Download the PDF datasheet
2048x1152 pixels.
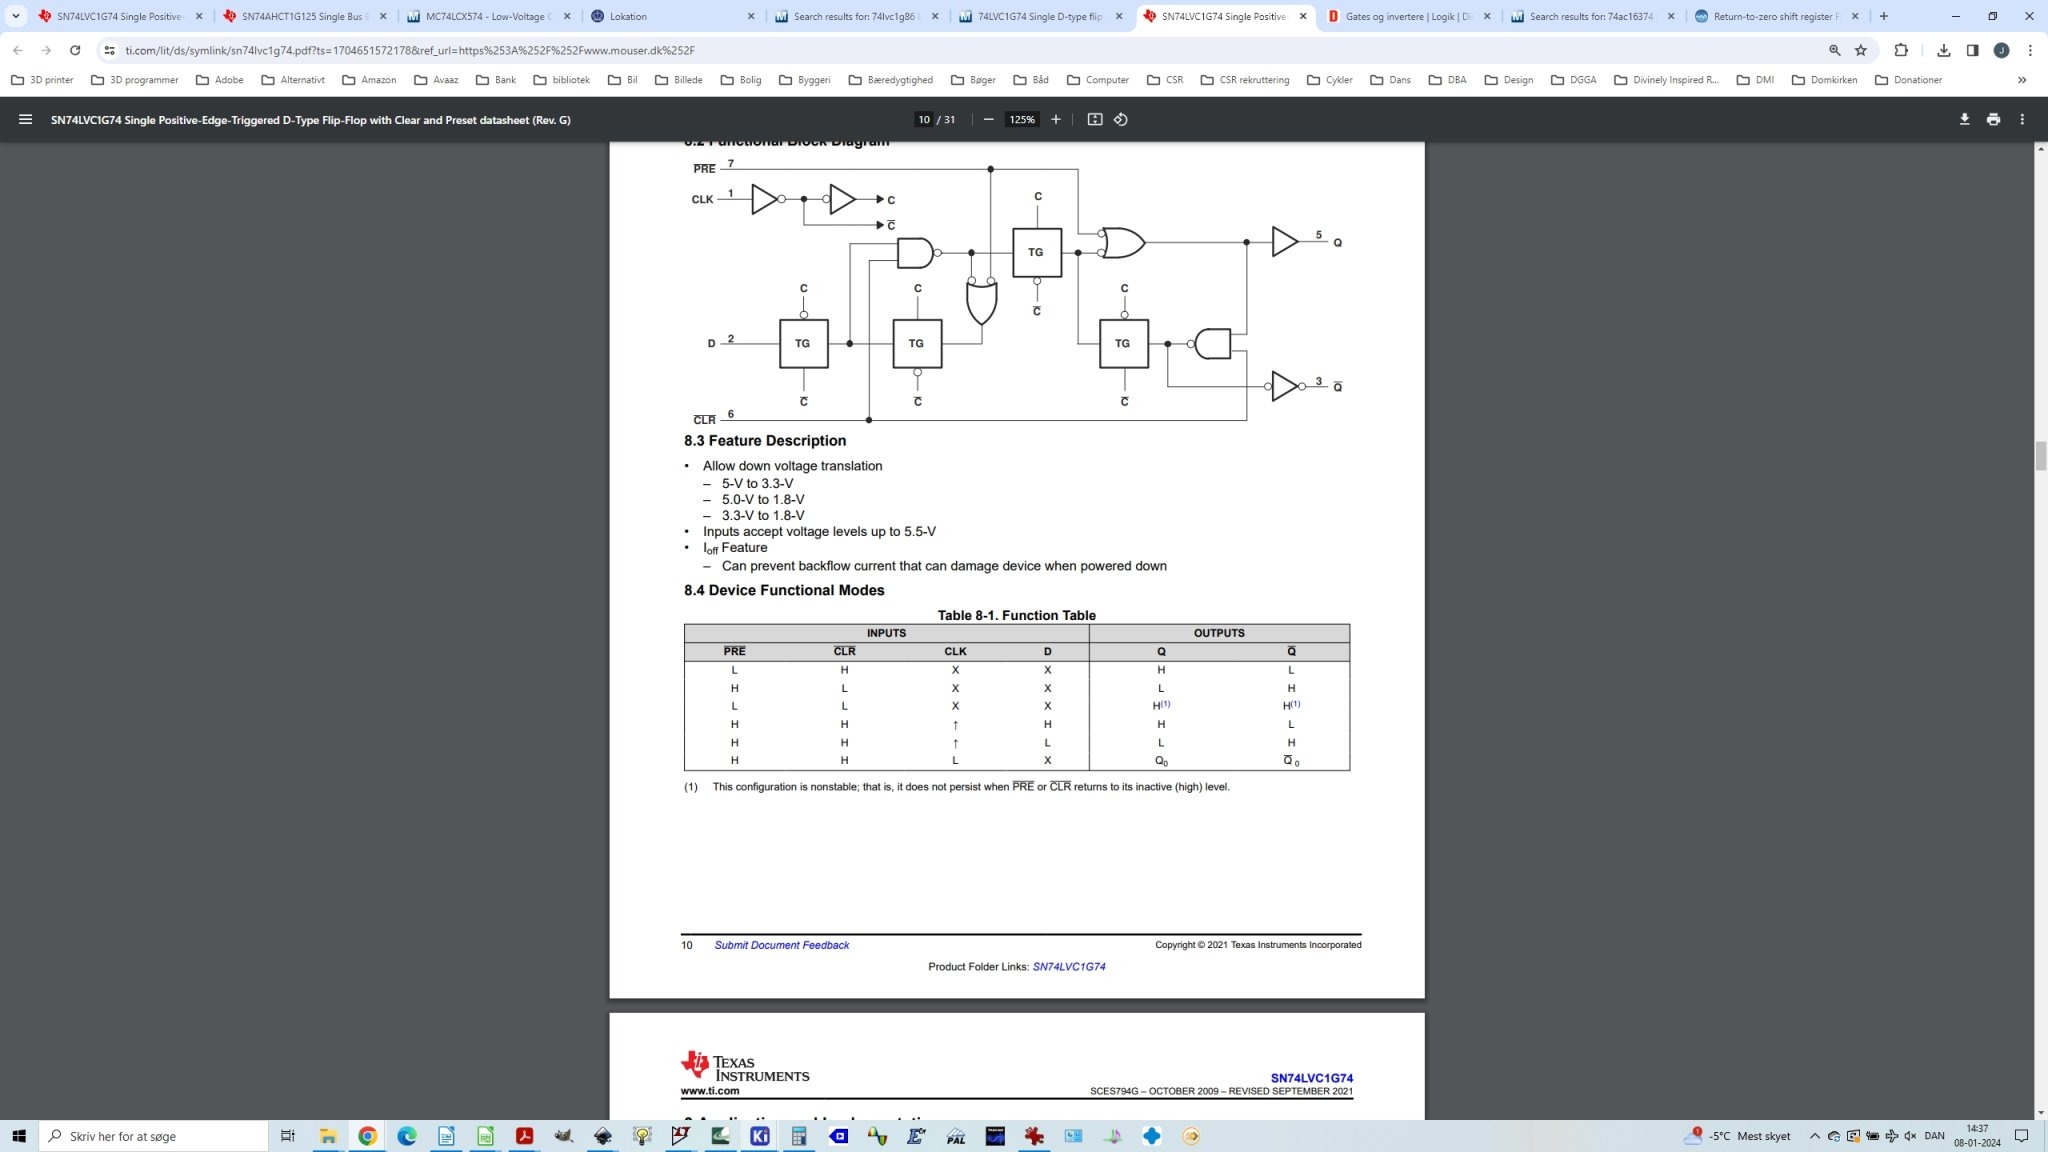(x=1964, y=119)
